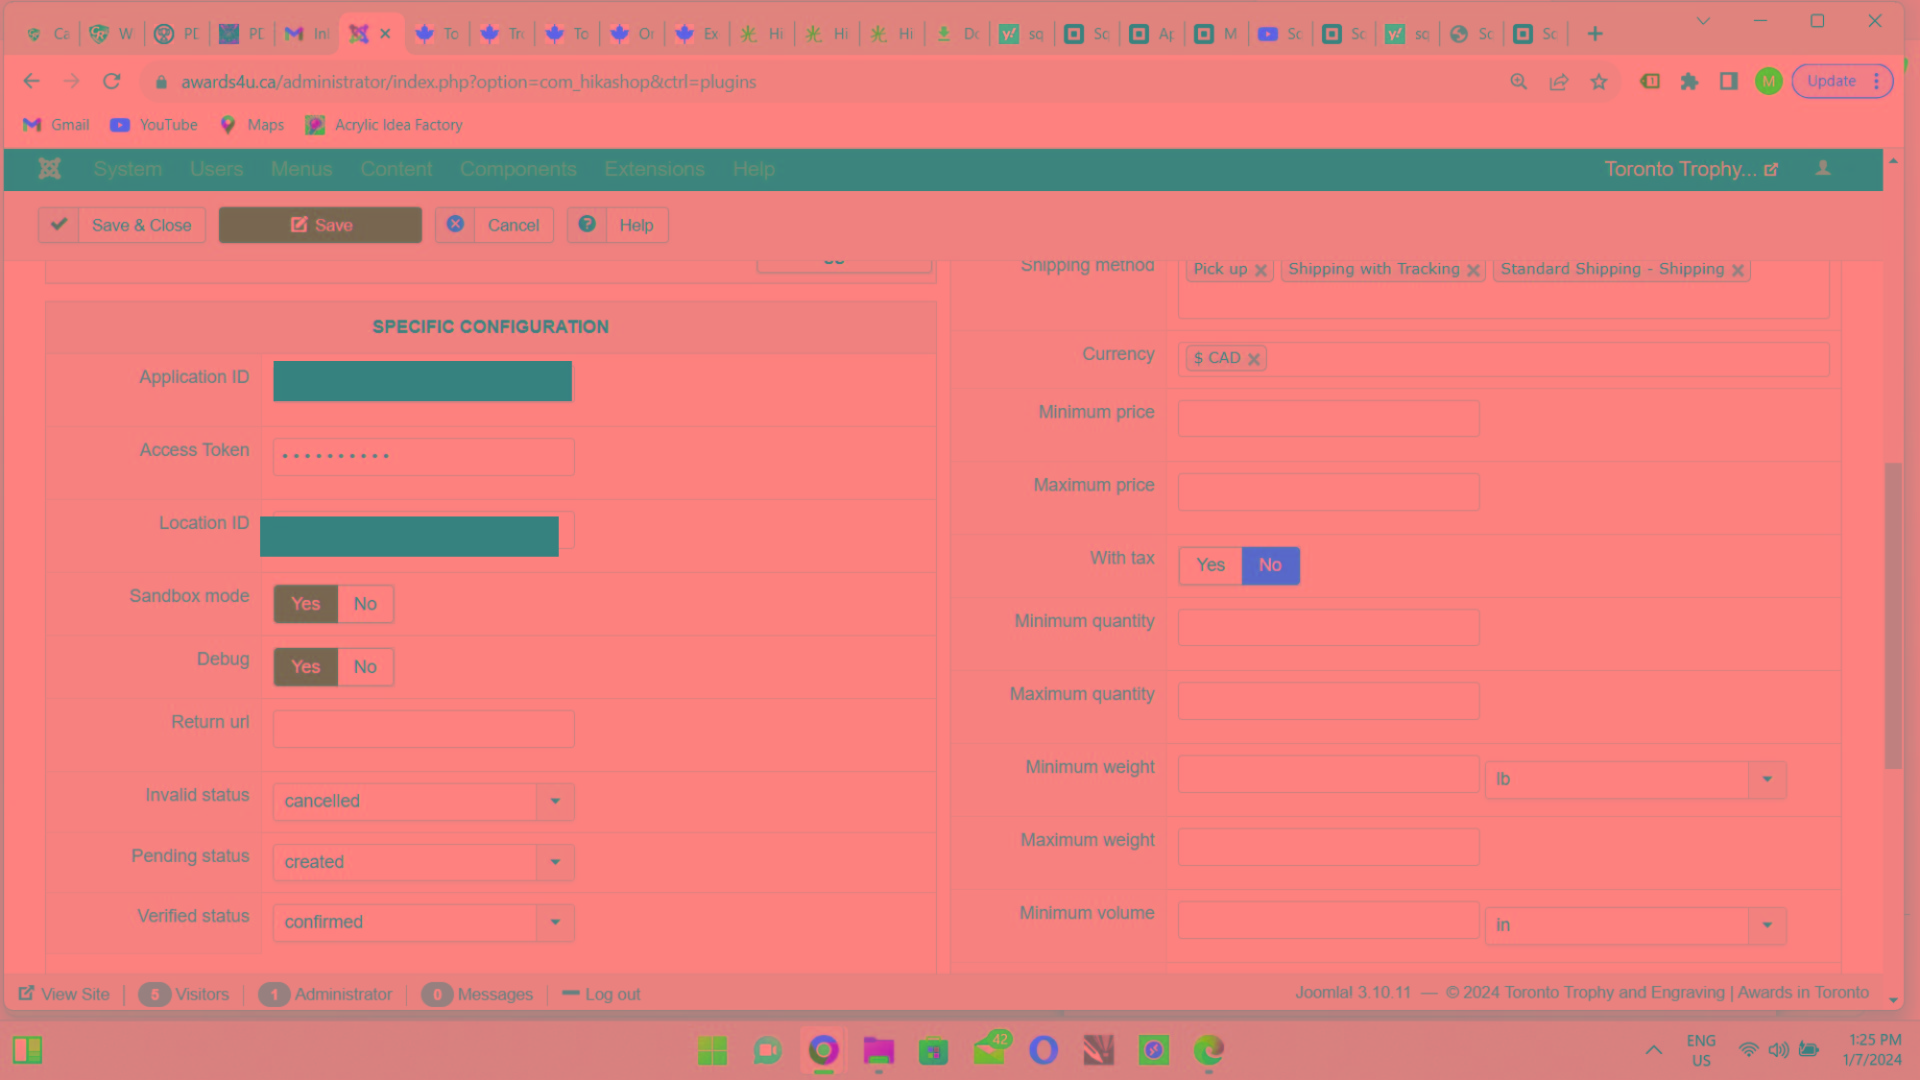This screenshot has width=1920, height=1080.
Task: Reload the page with the refresh icon
Action: (112, 82)
